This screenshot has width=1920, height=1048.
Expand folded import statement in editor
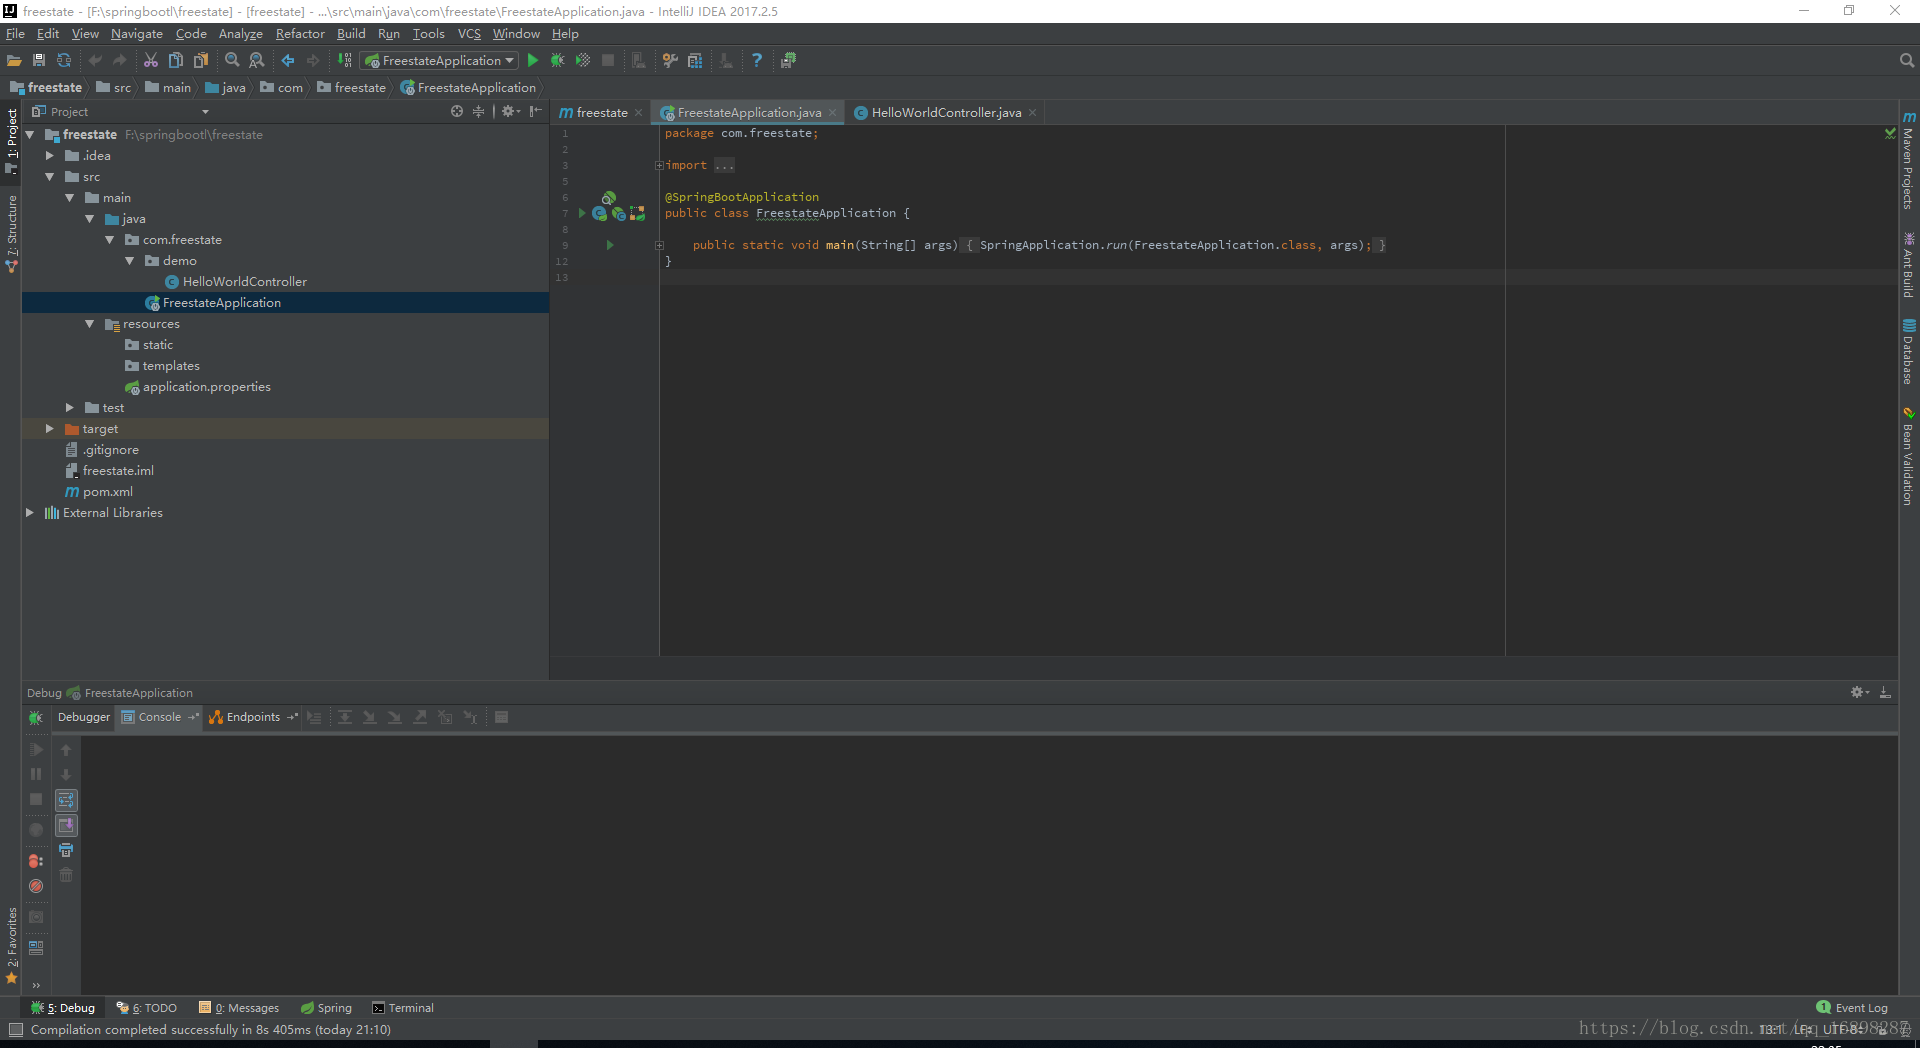(659, 166)
